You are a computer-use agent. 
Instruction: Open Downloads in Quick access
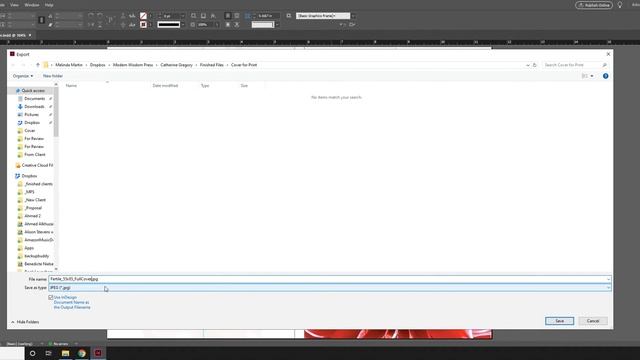34,107
